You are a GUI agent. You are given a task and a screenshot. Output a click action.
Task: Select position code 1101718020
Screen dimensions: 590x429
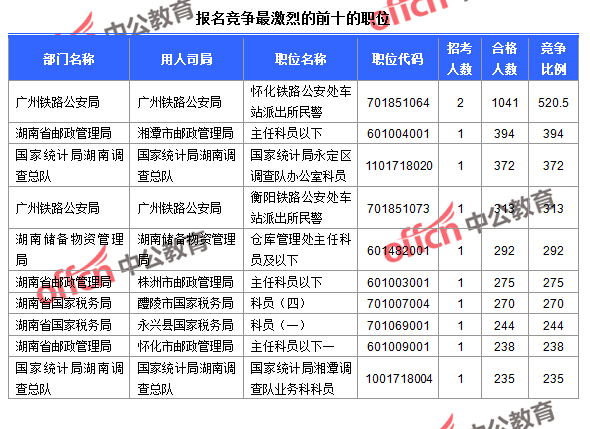399,166
